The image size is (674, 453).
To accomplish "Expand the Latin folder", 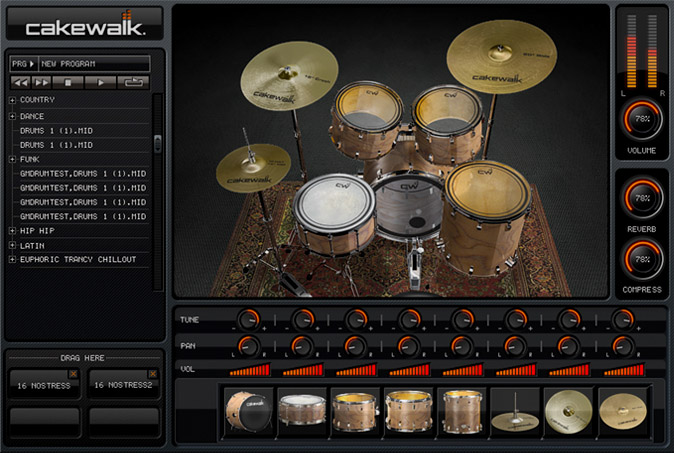I will pos(12,246).
